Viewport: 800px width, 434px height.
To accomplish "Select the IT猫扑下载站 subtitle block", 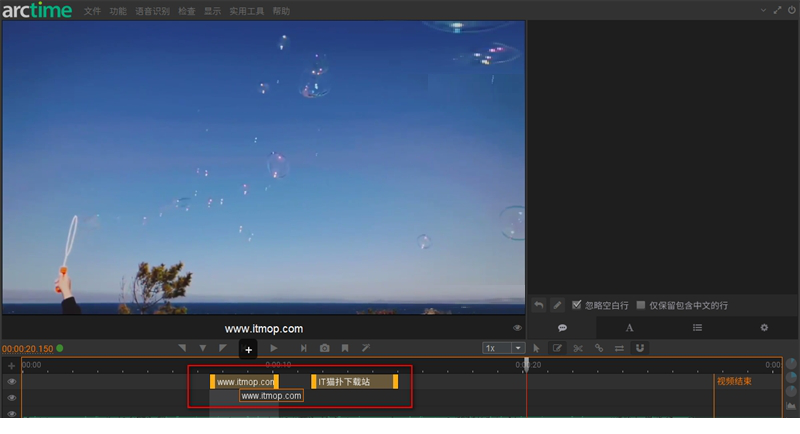I will tap(354, 381).
